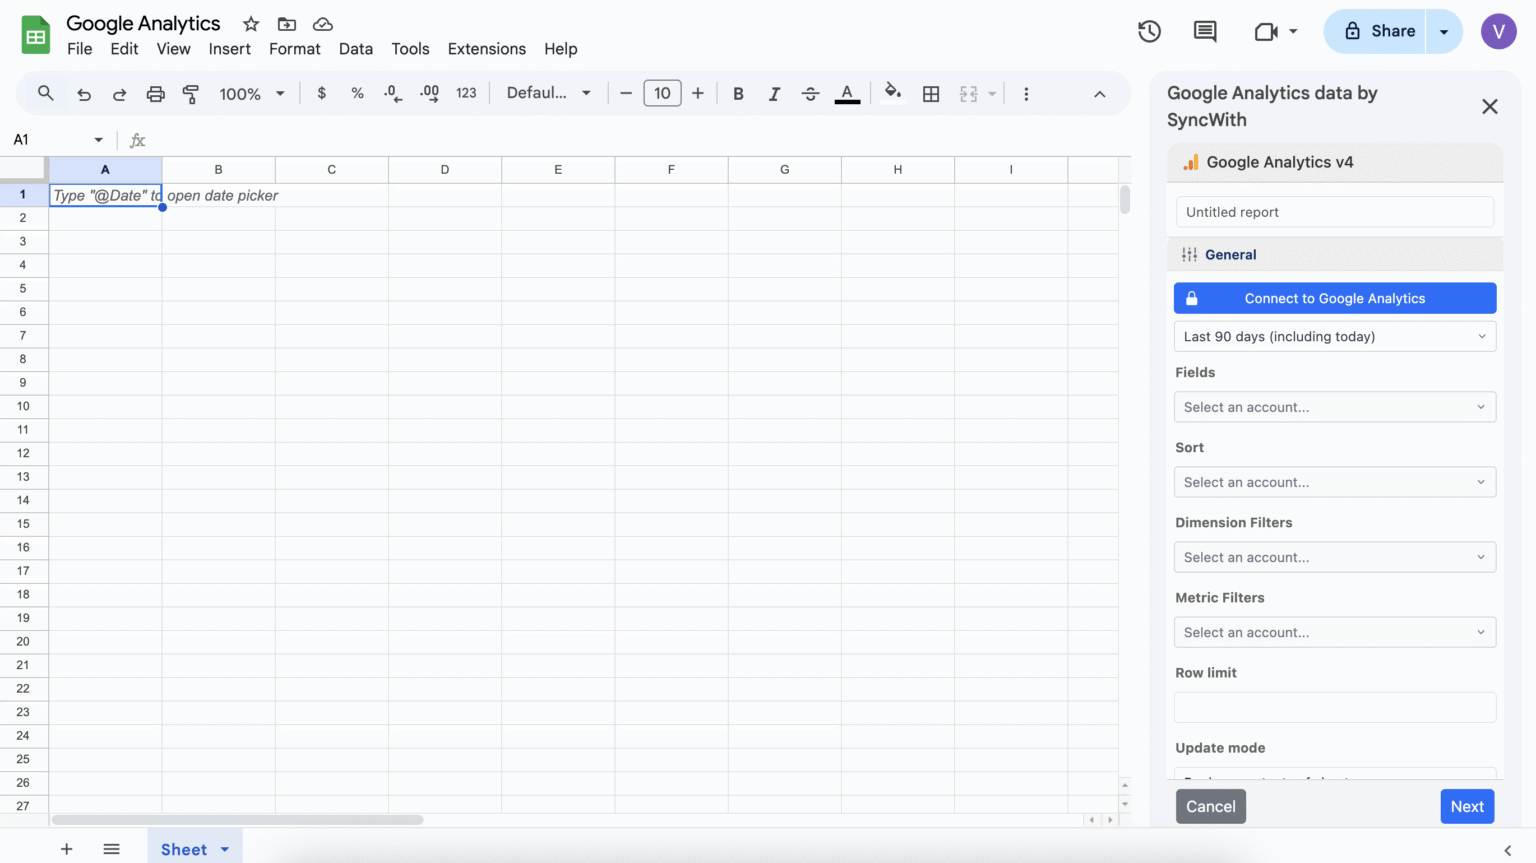View cloud save status icon
The image size is (1536, 863).
322,24
